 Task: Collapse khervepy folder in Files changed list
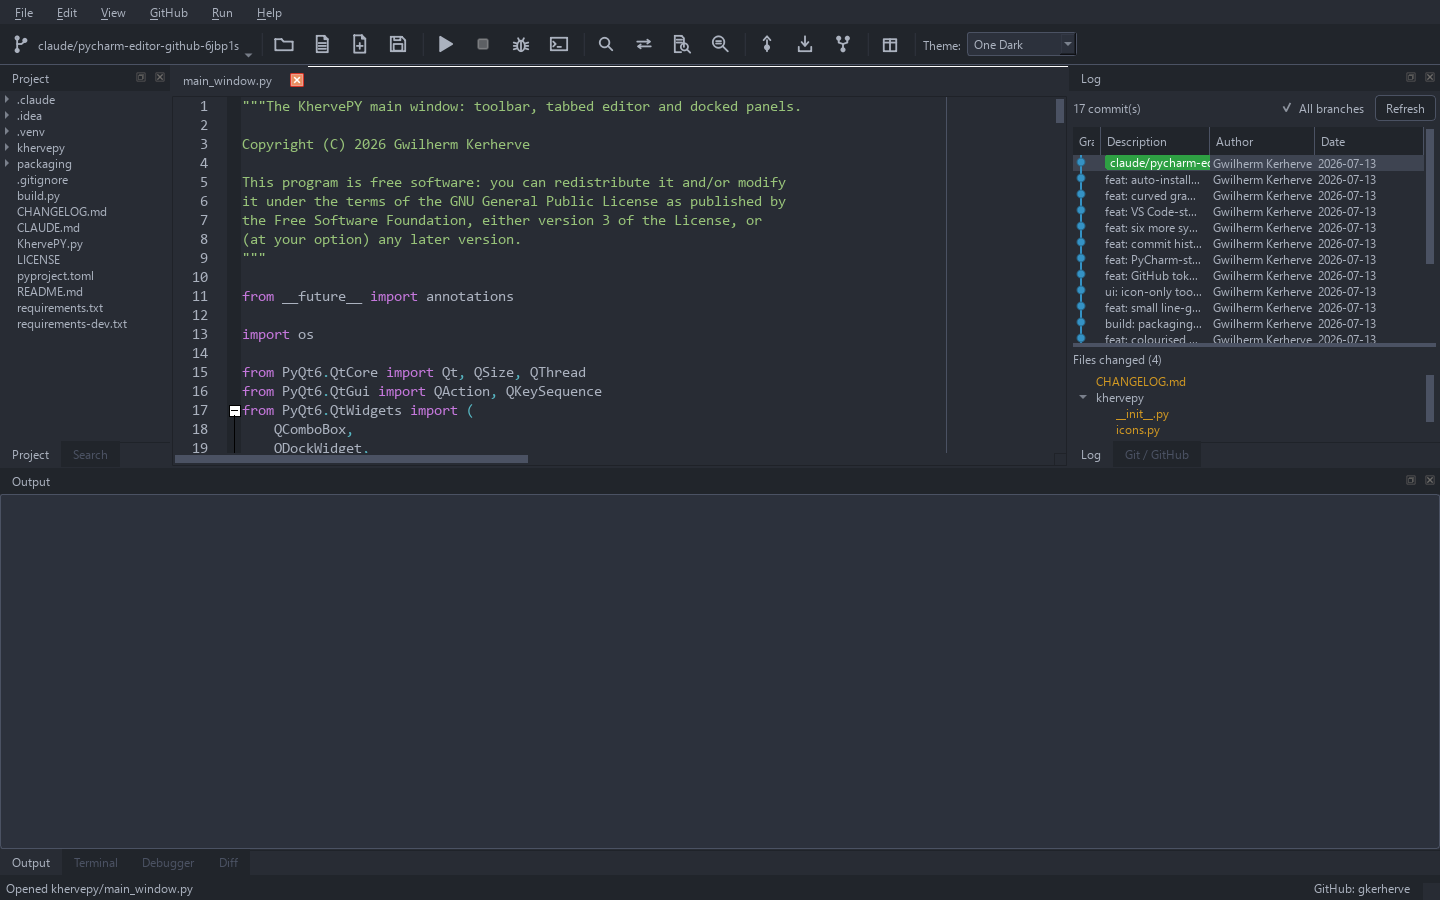(x=1083, y=397)
